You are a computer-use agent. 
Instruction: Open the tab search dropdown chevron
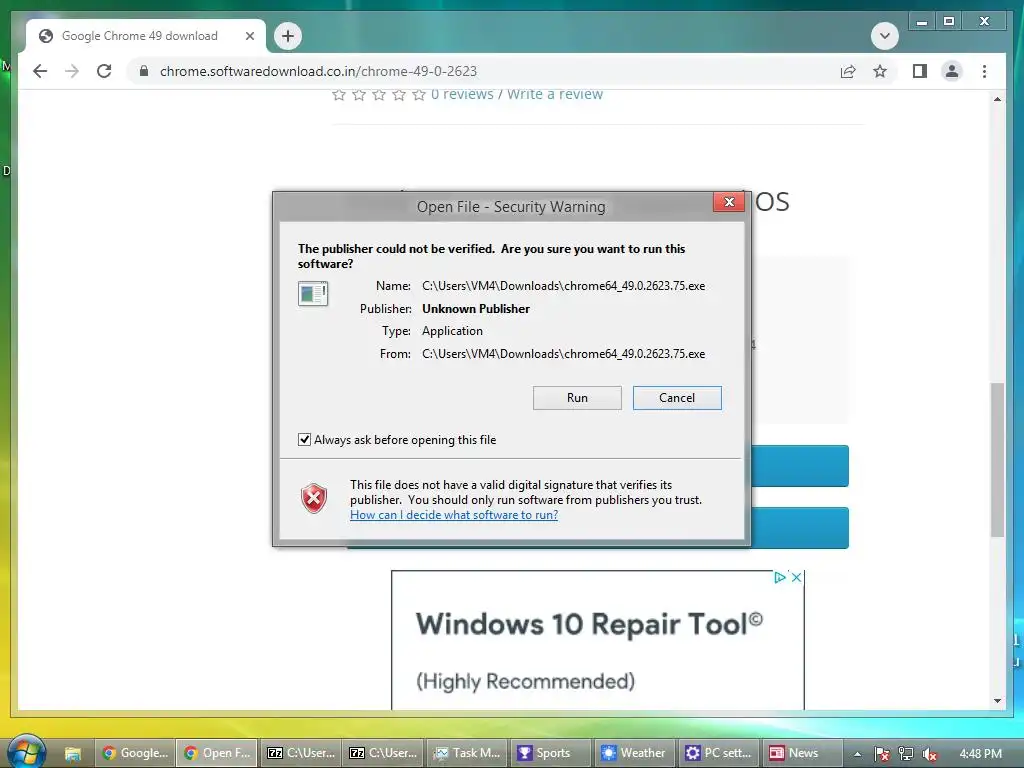click(884, 36)
